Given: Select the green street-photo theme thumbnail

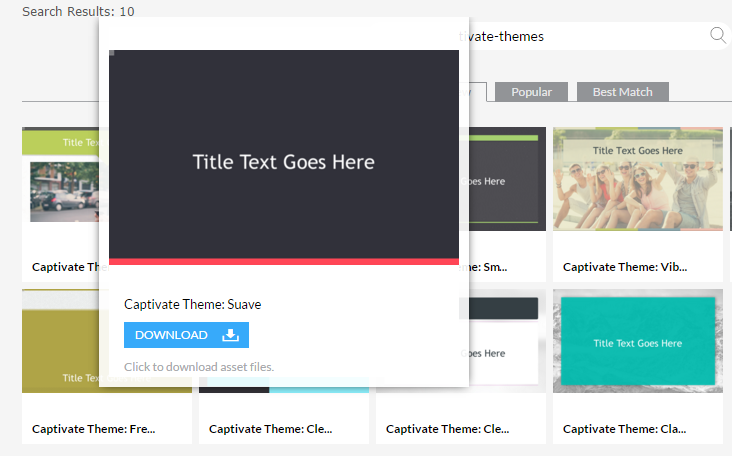Looking at the screenshot, I should point(60,179).
